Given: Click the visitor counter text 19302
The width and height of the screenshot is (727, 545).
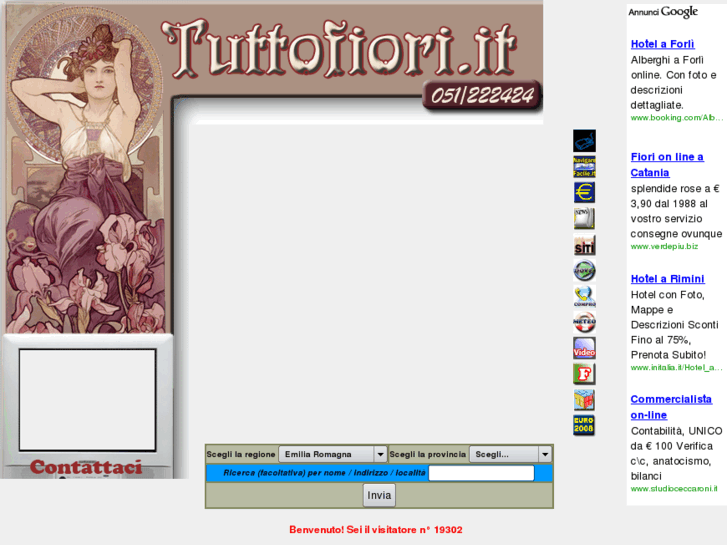Looking at the screenshot, I should [376, 530].
